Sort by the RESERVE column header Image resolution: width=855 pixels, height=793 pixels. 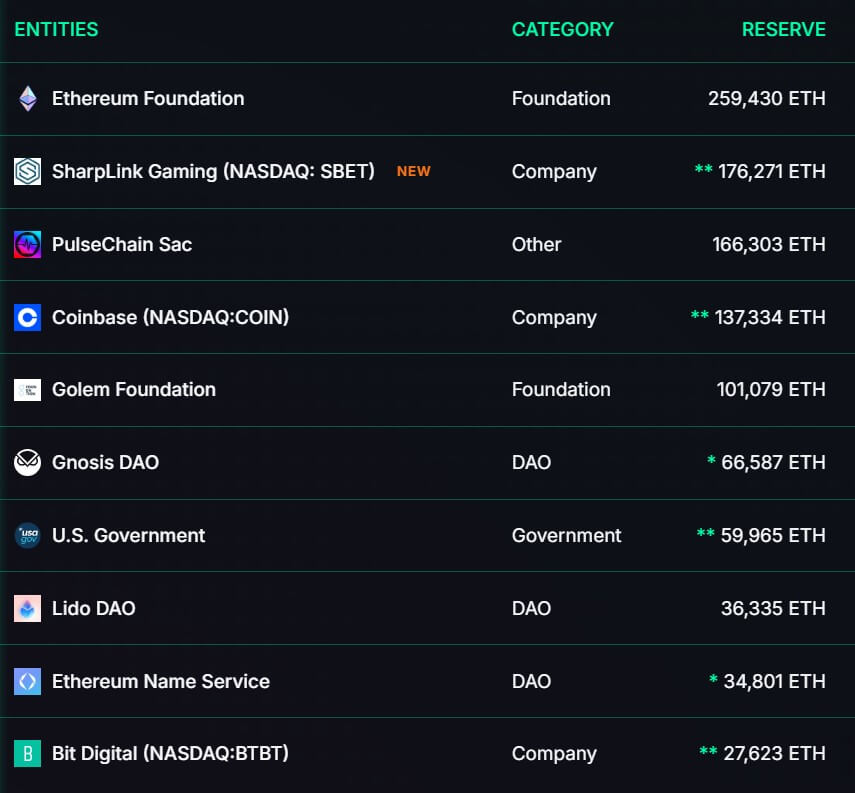(x=783, y=30)
